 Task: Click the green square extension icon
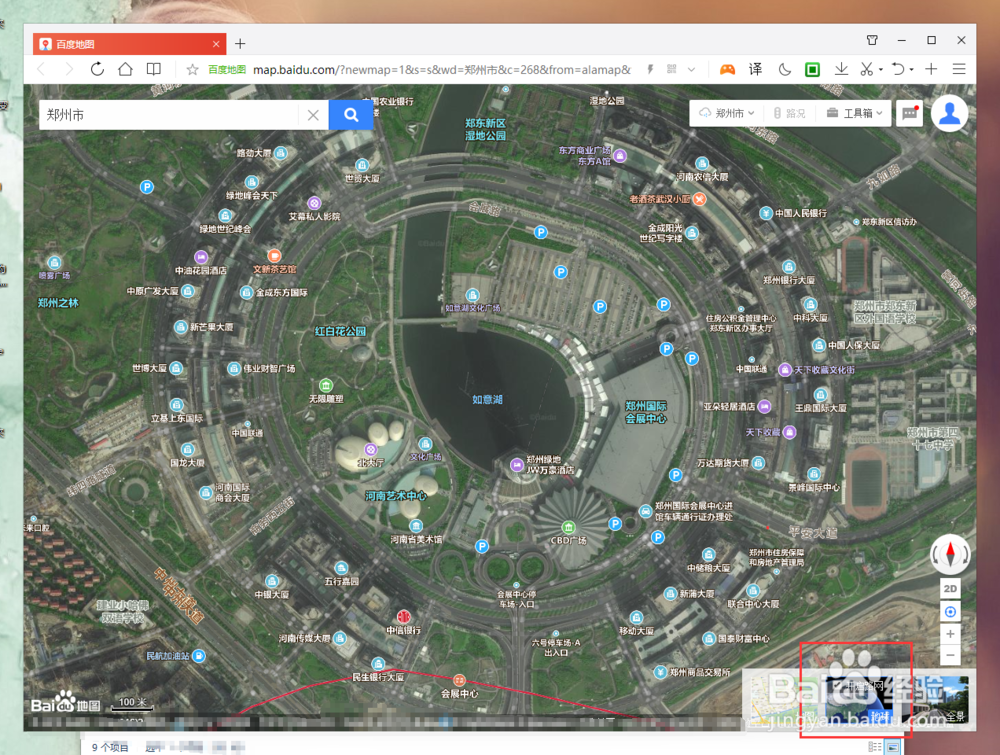point(812,70)
